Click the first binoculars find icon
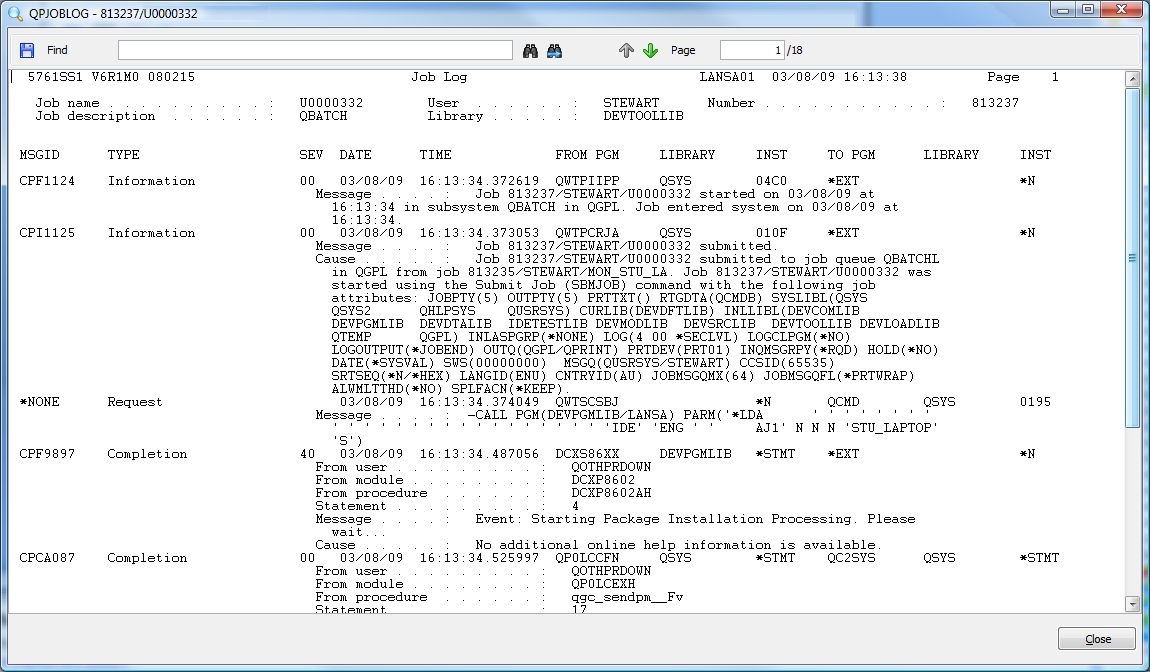 [x=530, y=51]
